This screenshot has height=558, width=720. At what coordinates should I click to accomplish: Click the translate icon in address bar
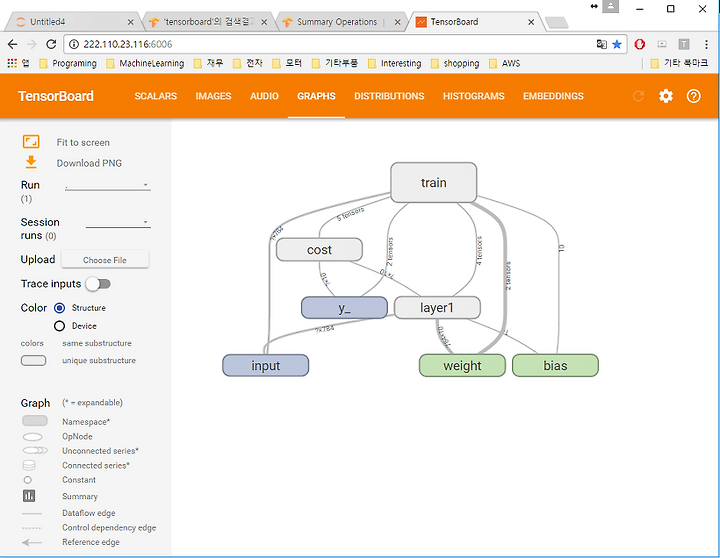coord(602,44)
